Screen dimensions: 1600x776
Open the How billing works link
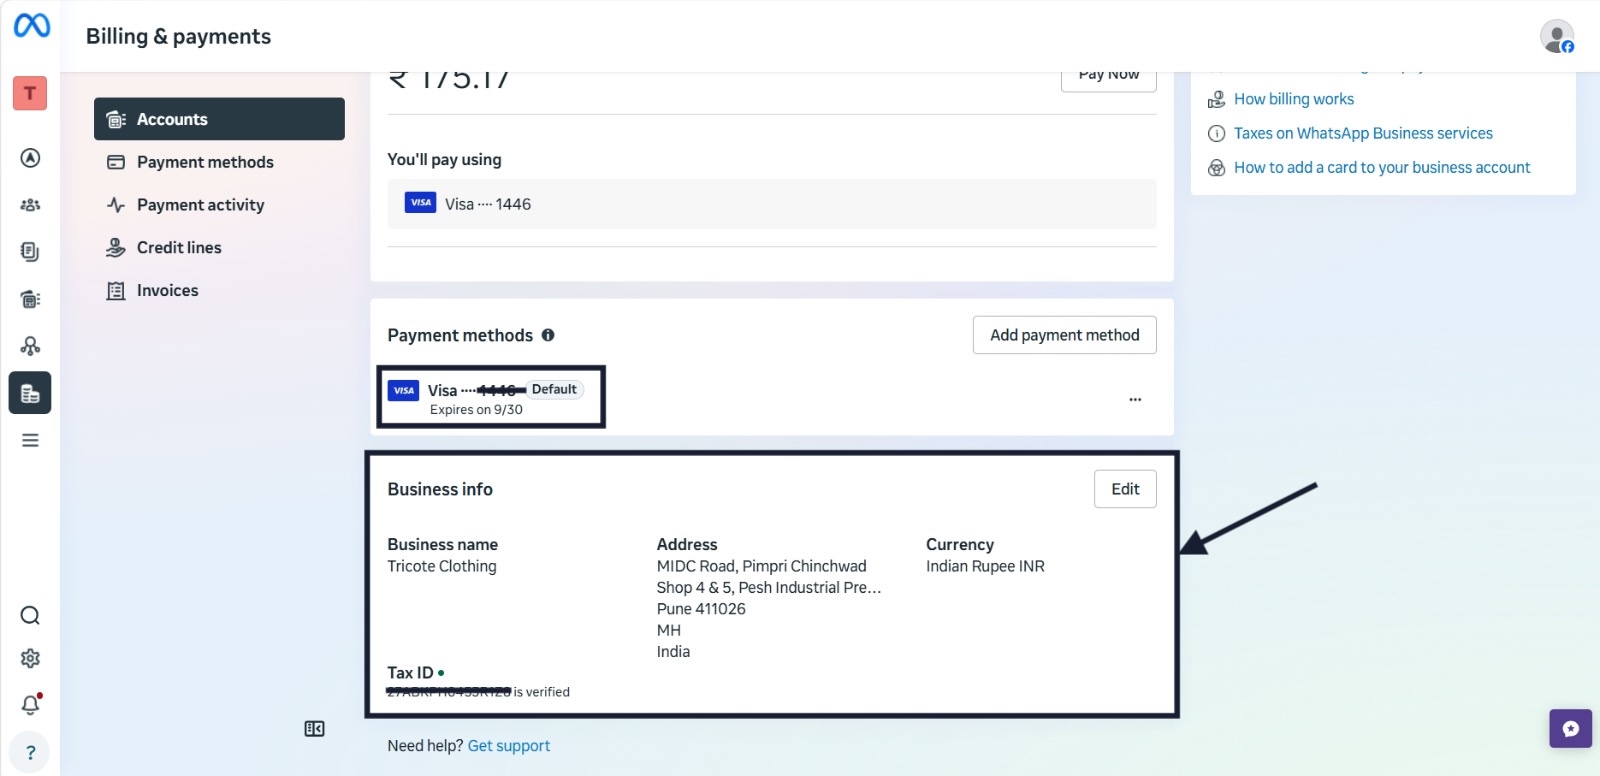(1293, 99)
